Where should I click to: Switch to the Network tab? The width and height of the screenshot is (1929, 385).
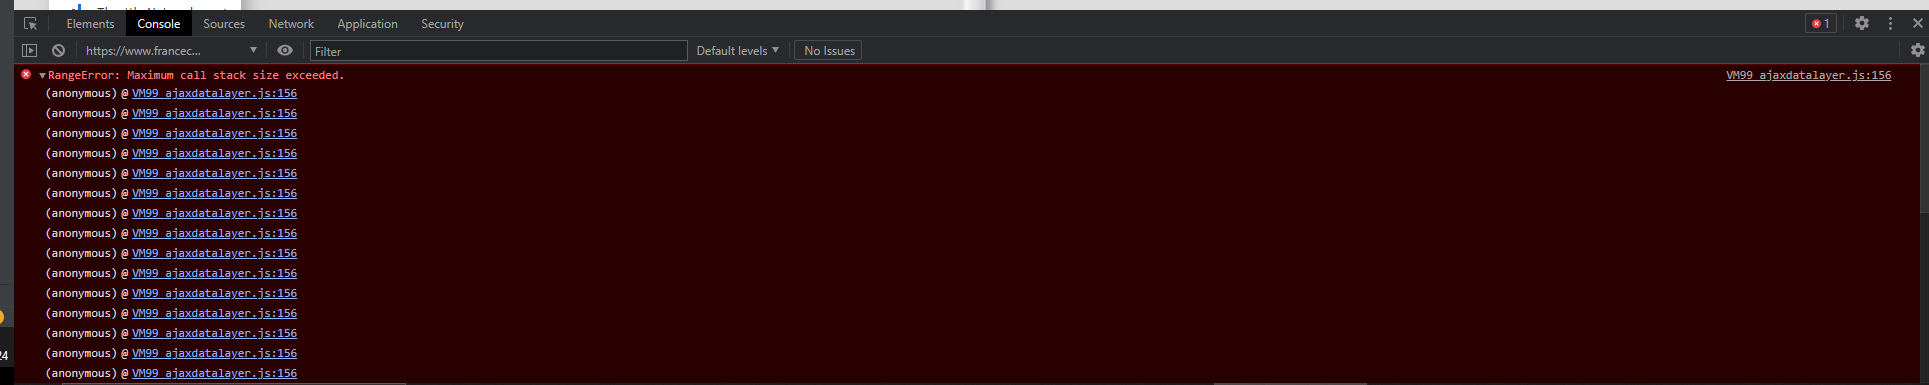[x=291, y=24]
